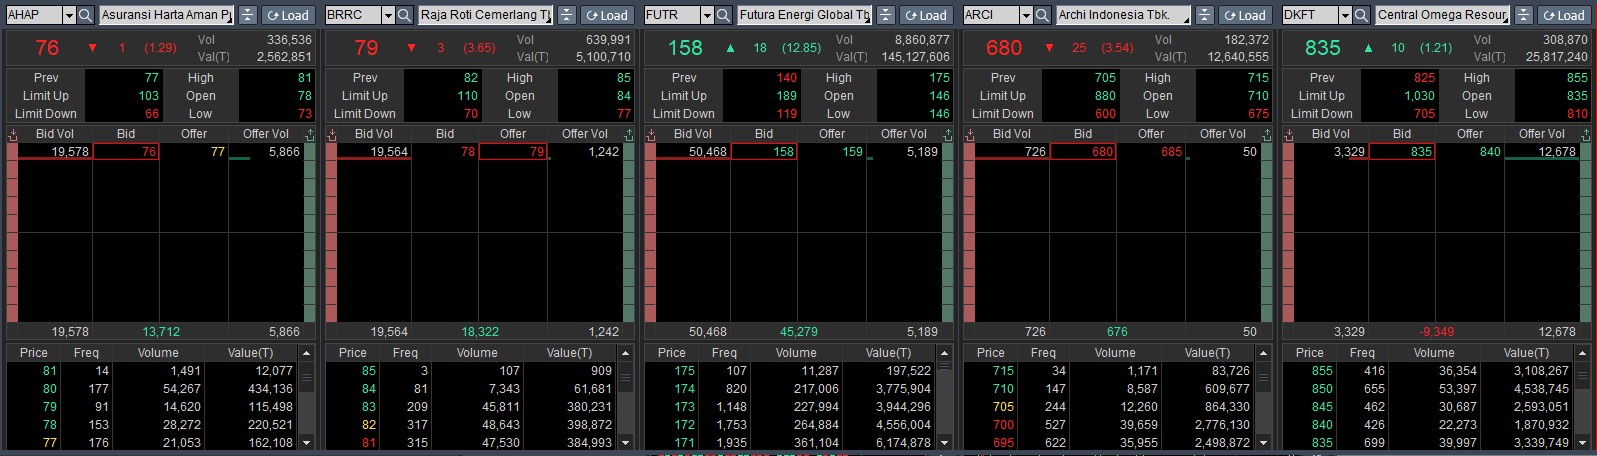Click DKFT price row 855
The width and height of the screenshot is (1597, 456).
tap(1429, 371)
